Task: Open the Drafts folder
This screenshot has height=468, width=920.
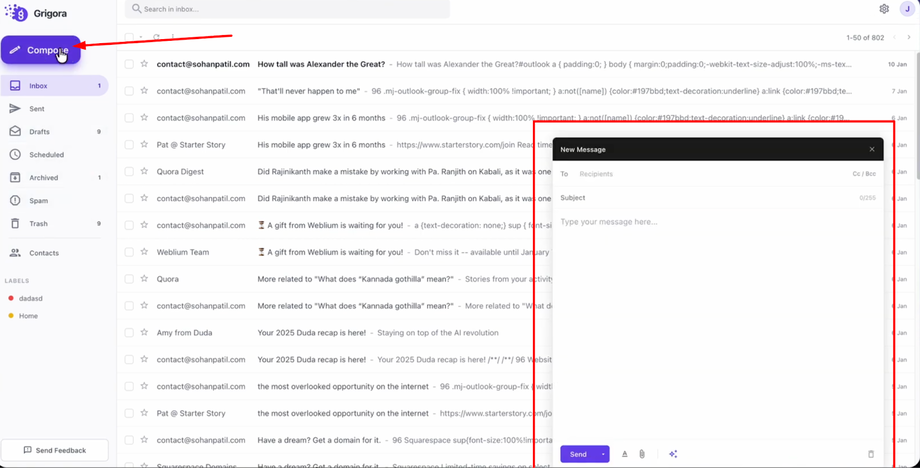Action: 54,131
